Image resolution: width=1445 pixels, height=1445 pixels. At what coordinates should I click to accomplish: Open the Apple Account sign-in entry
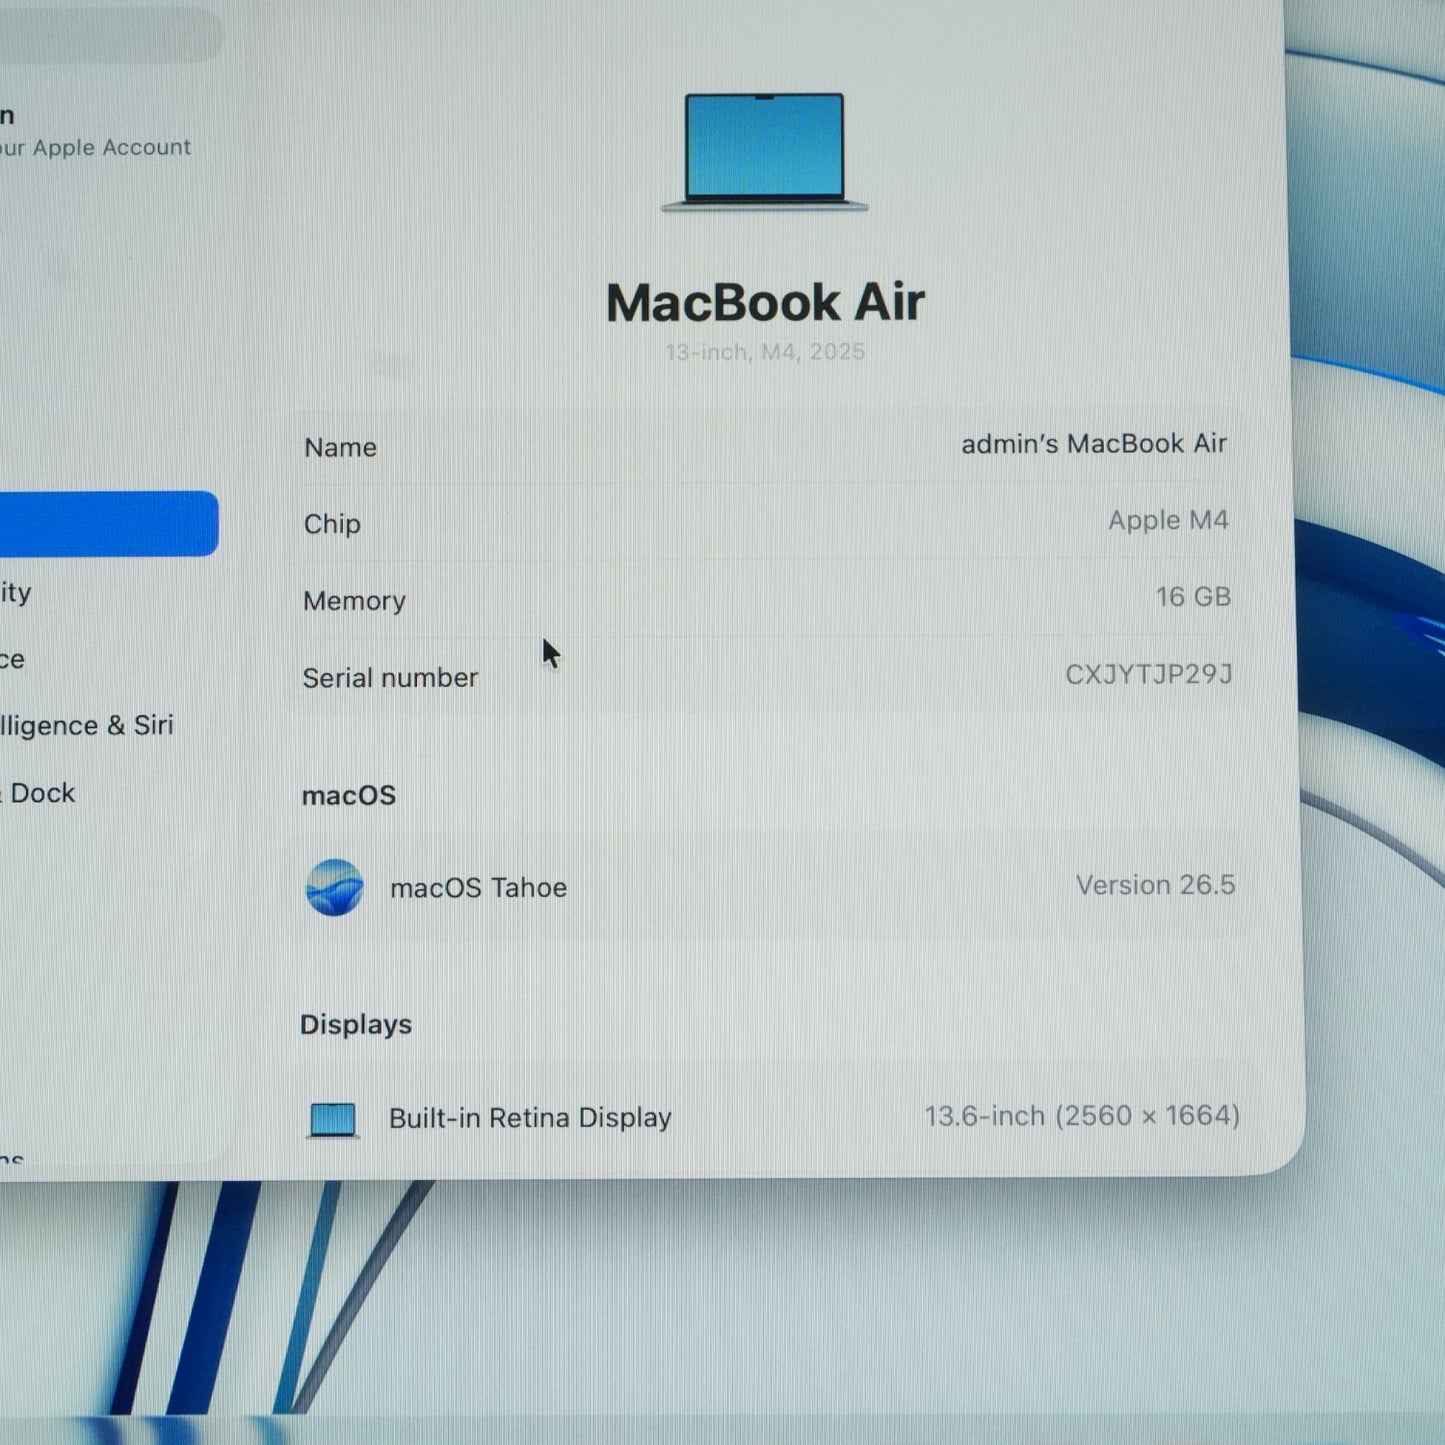pyautogui.click(x=95, y=132)
